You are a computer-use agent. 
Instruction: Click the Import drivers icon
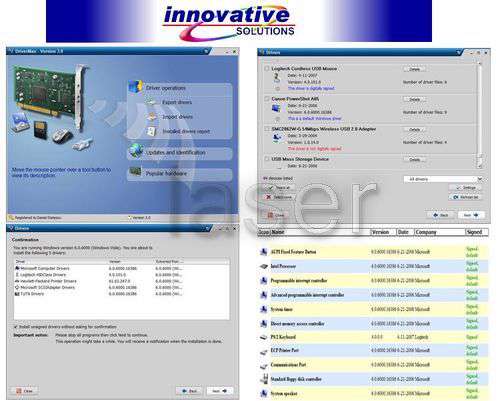point(152,116)
